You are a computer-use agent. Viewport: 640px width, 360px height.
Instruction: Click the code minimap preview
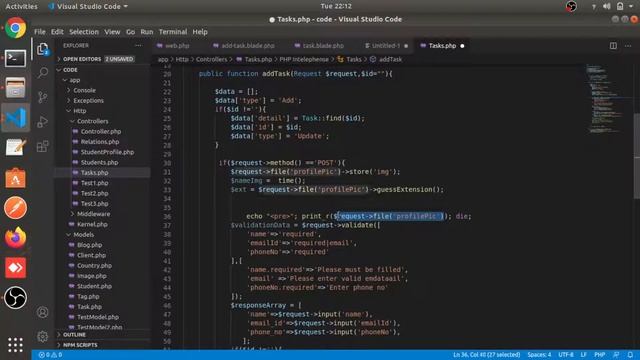[606, 98]
